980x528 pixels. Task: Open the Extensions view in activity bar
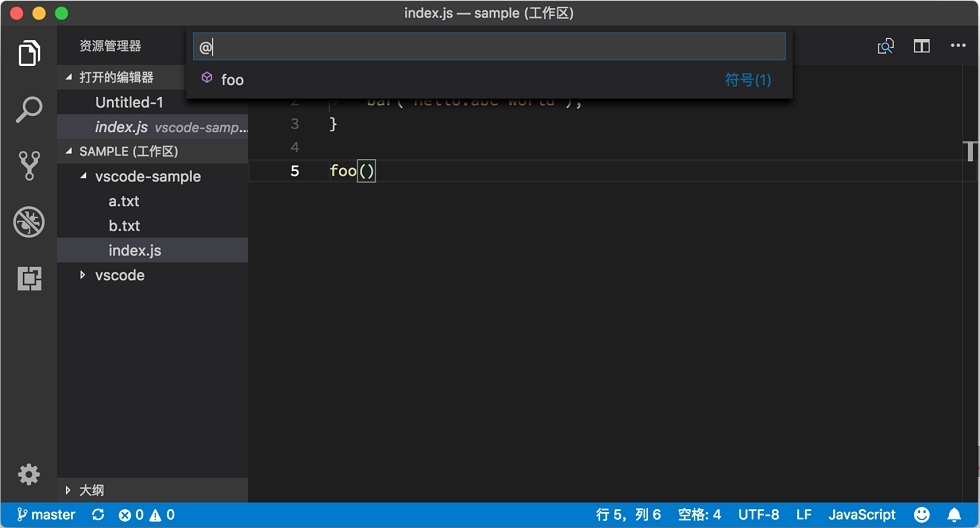(29, 278)
